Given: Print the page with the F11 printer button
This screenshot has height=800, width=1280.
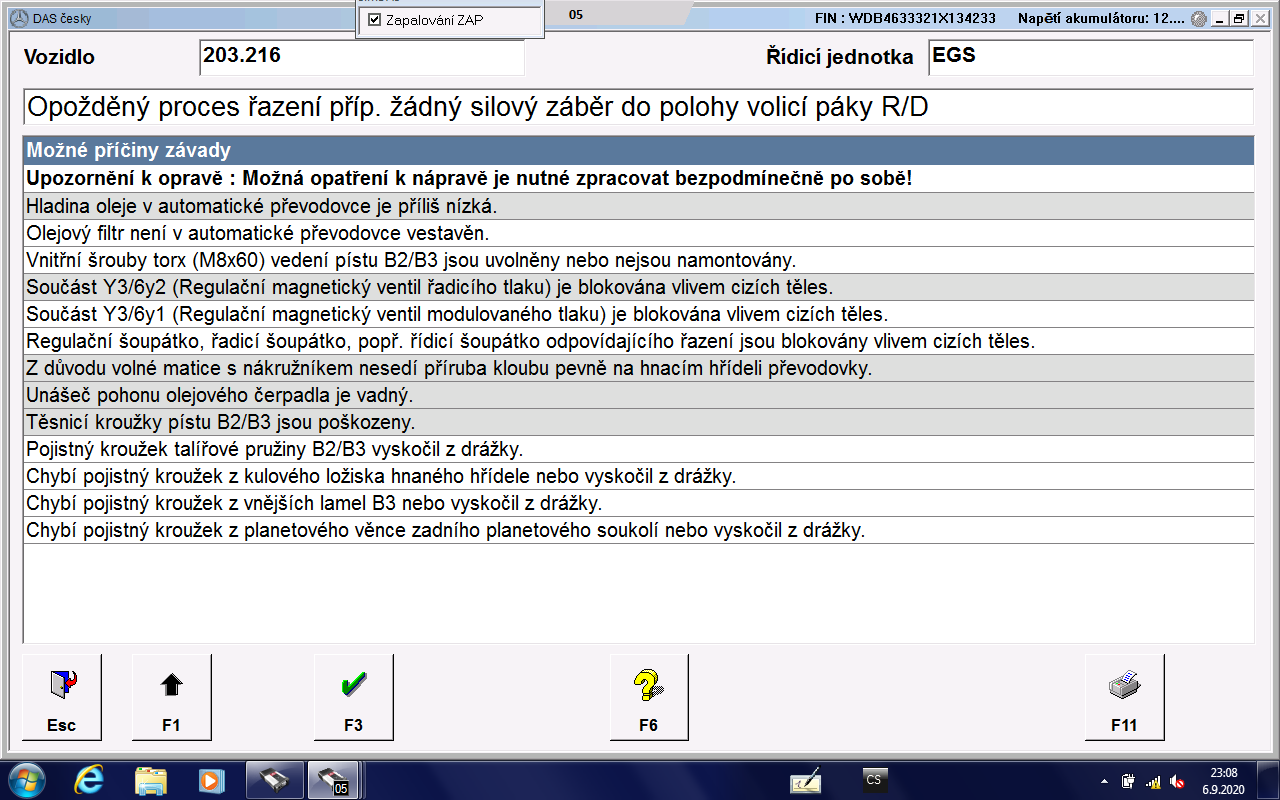Looking at the screenshot, I should (x=1124, y=697).
